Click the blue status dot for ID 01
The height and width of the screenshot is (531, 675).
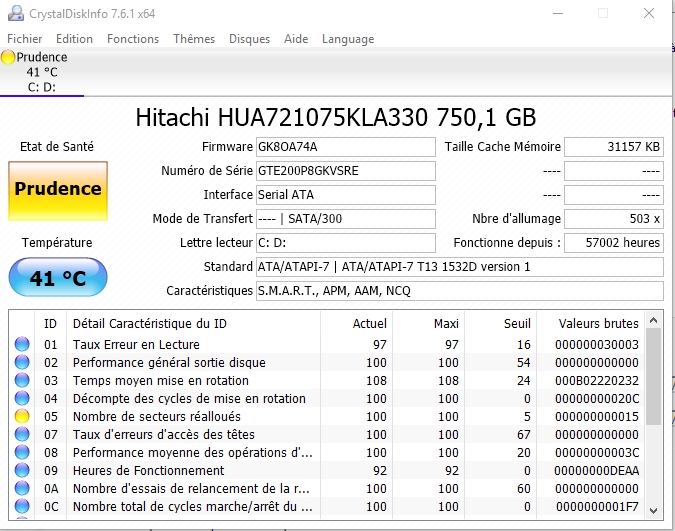tap(22, 344)
